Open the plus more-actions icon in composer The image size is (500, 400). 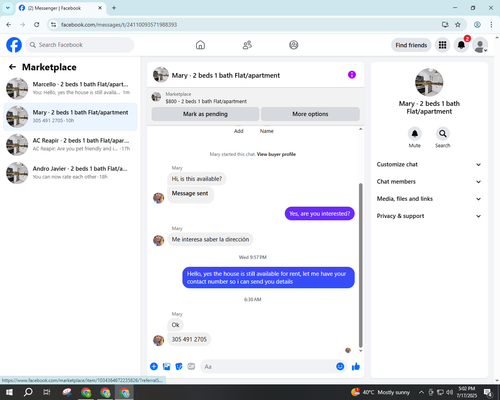154,367
